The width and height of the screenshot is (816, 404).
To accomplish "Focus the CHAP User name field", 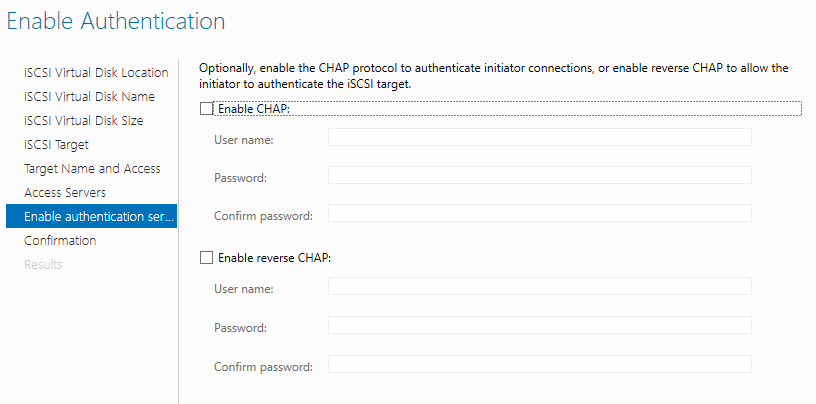I will [x=540, y=137].
